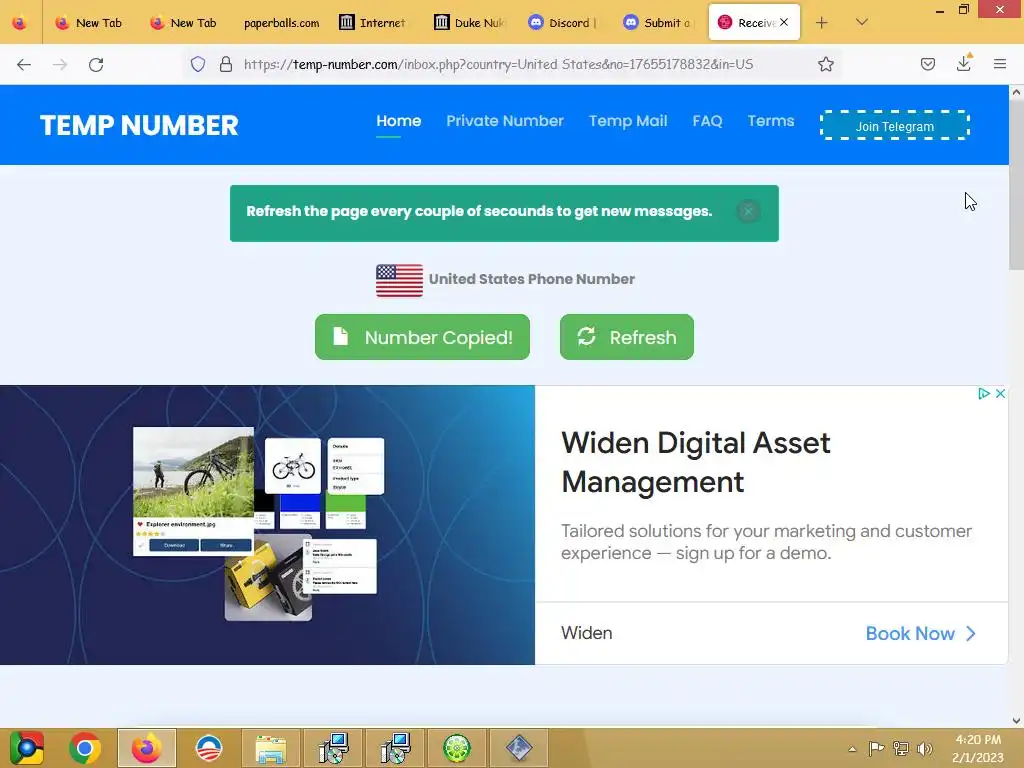This screenshot has width=1024, height=768.
Task: Close the Widen advertisement
Action: (1000, 393)
